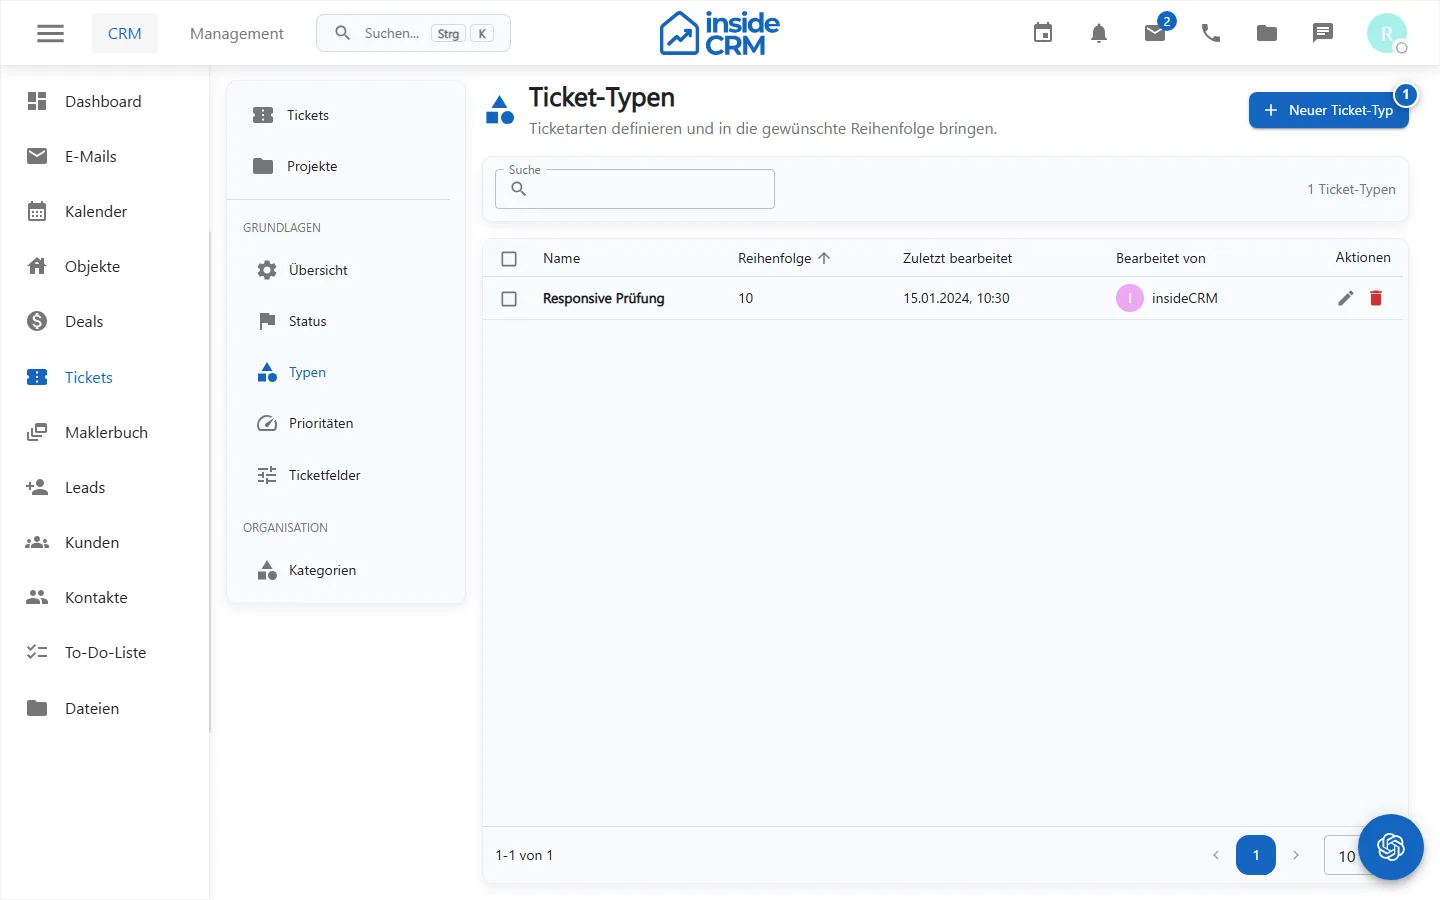Click the To-Do-Liste checklist icon
Viewport: 1440px width, 900px height.
37,652
